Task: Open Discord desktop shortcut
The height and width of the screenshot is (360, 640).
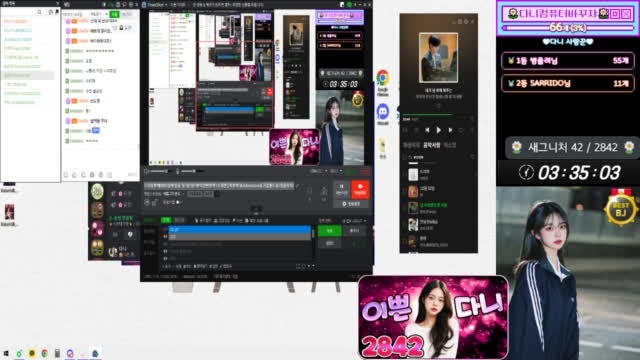Action: pyautogui.click(x=382, y=114)
